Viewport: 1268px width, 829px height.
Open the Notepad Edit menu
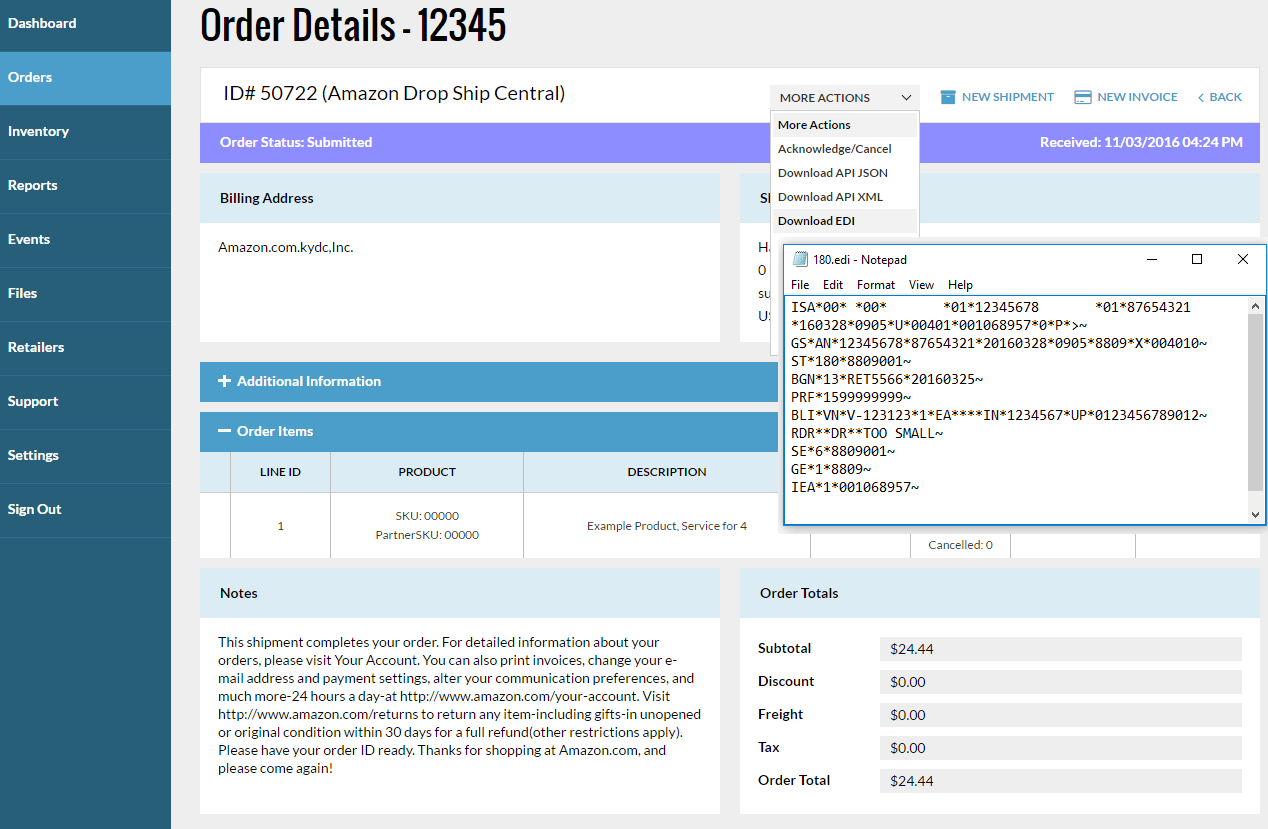click(x=833, y=285)
